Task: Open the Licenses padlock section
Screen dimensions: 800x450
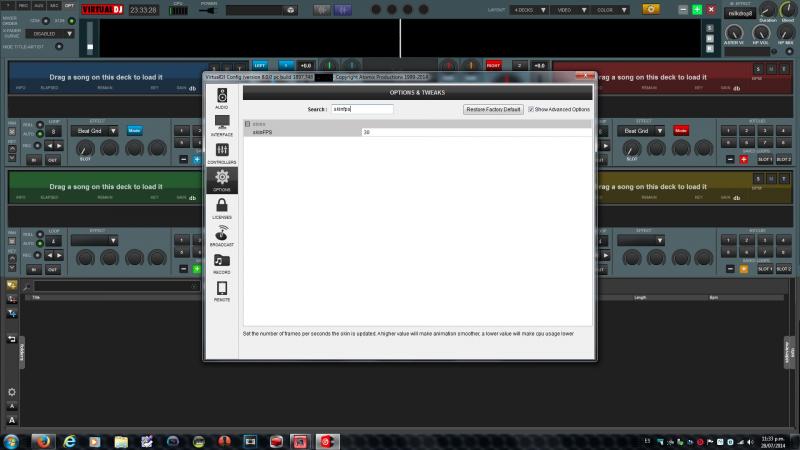Action: coord(222,208)
